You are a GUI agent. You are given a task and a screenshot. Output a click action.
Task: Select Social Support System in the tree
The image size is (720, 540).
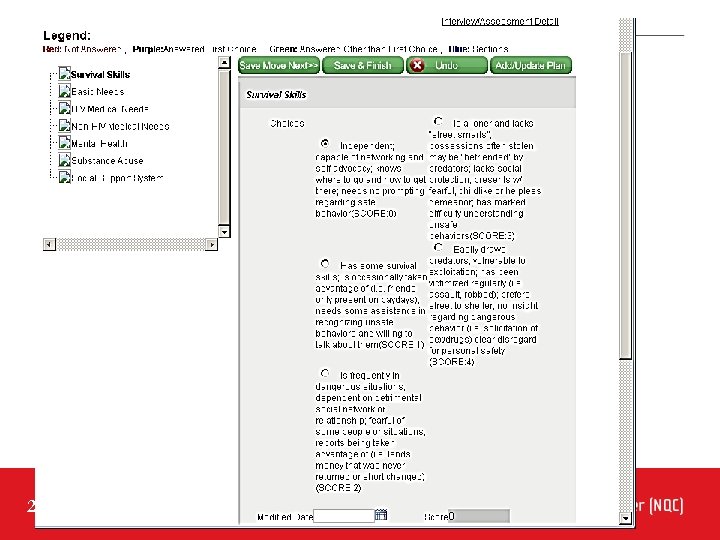[117, 178]
